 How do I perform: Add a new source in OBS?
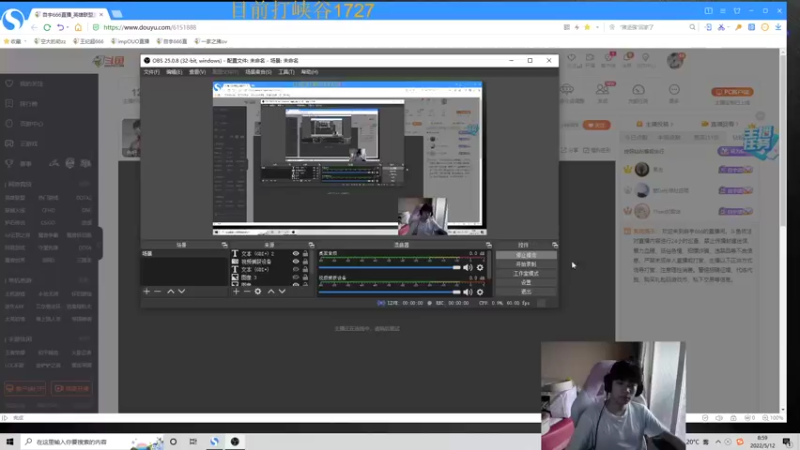(236, 291)
